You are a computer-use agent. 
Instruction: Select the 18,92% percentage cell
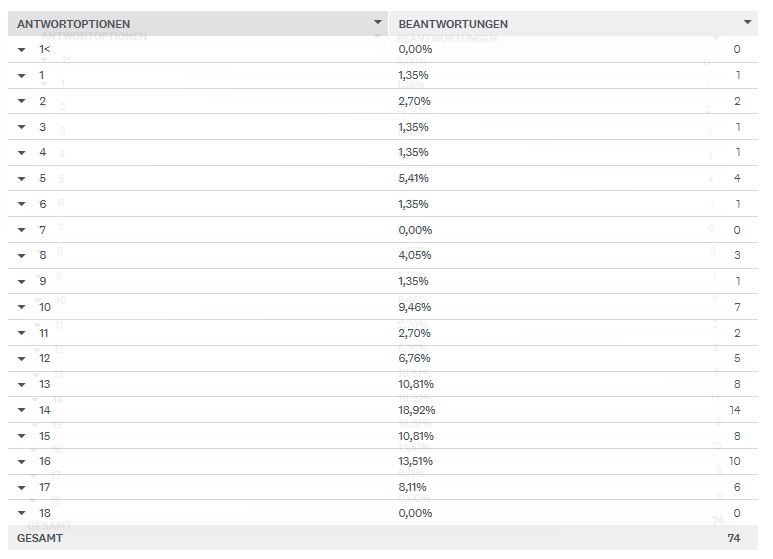[x=416, y=410]
